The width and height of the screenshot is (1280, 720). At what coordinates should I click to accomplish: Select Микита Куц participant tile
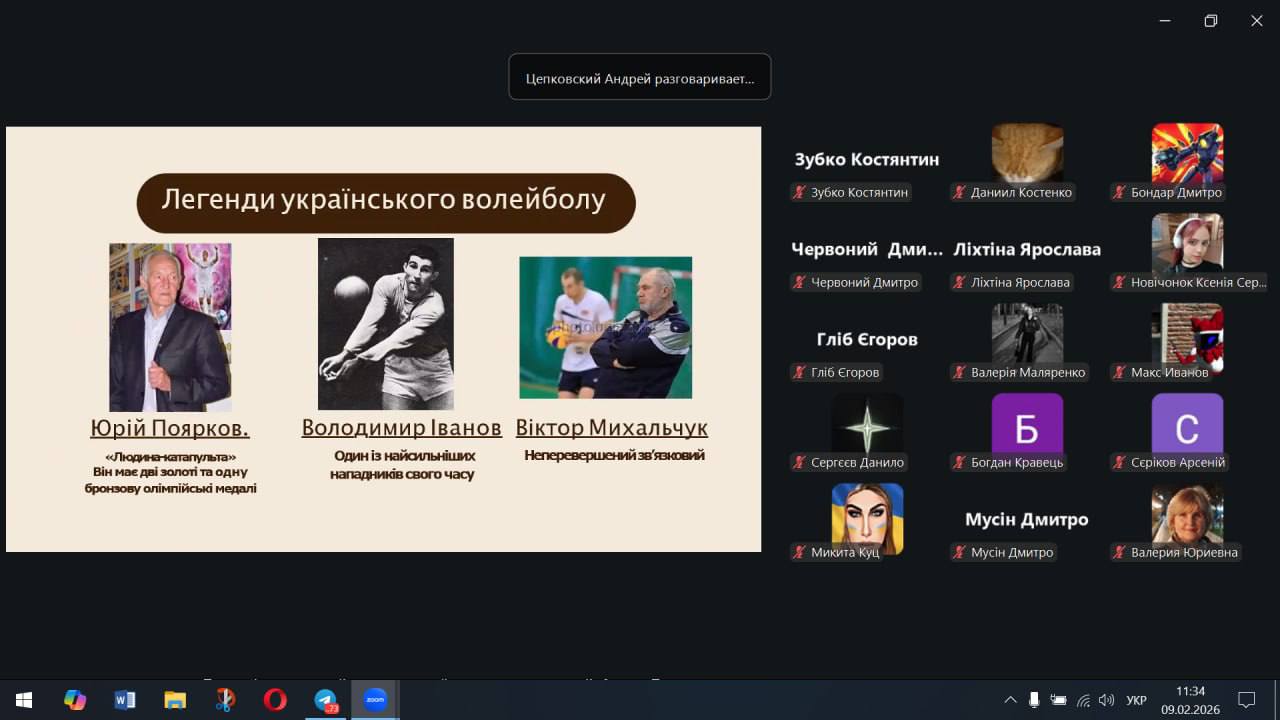tap(867, 518)
